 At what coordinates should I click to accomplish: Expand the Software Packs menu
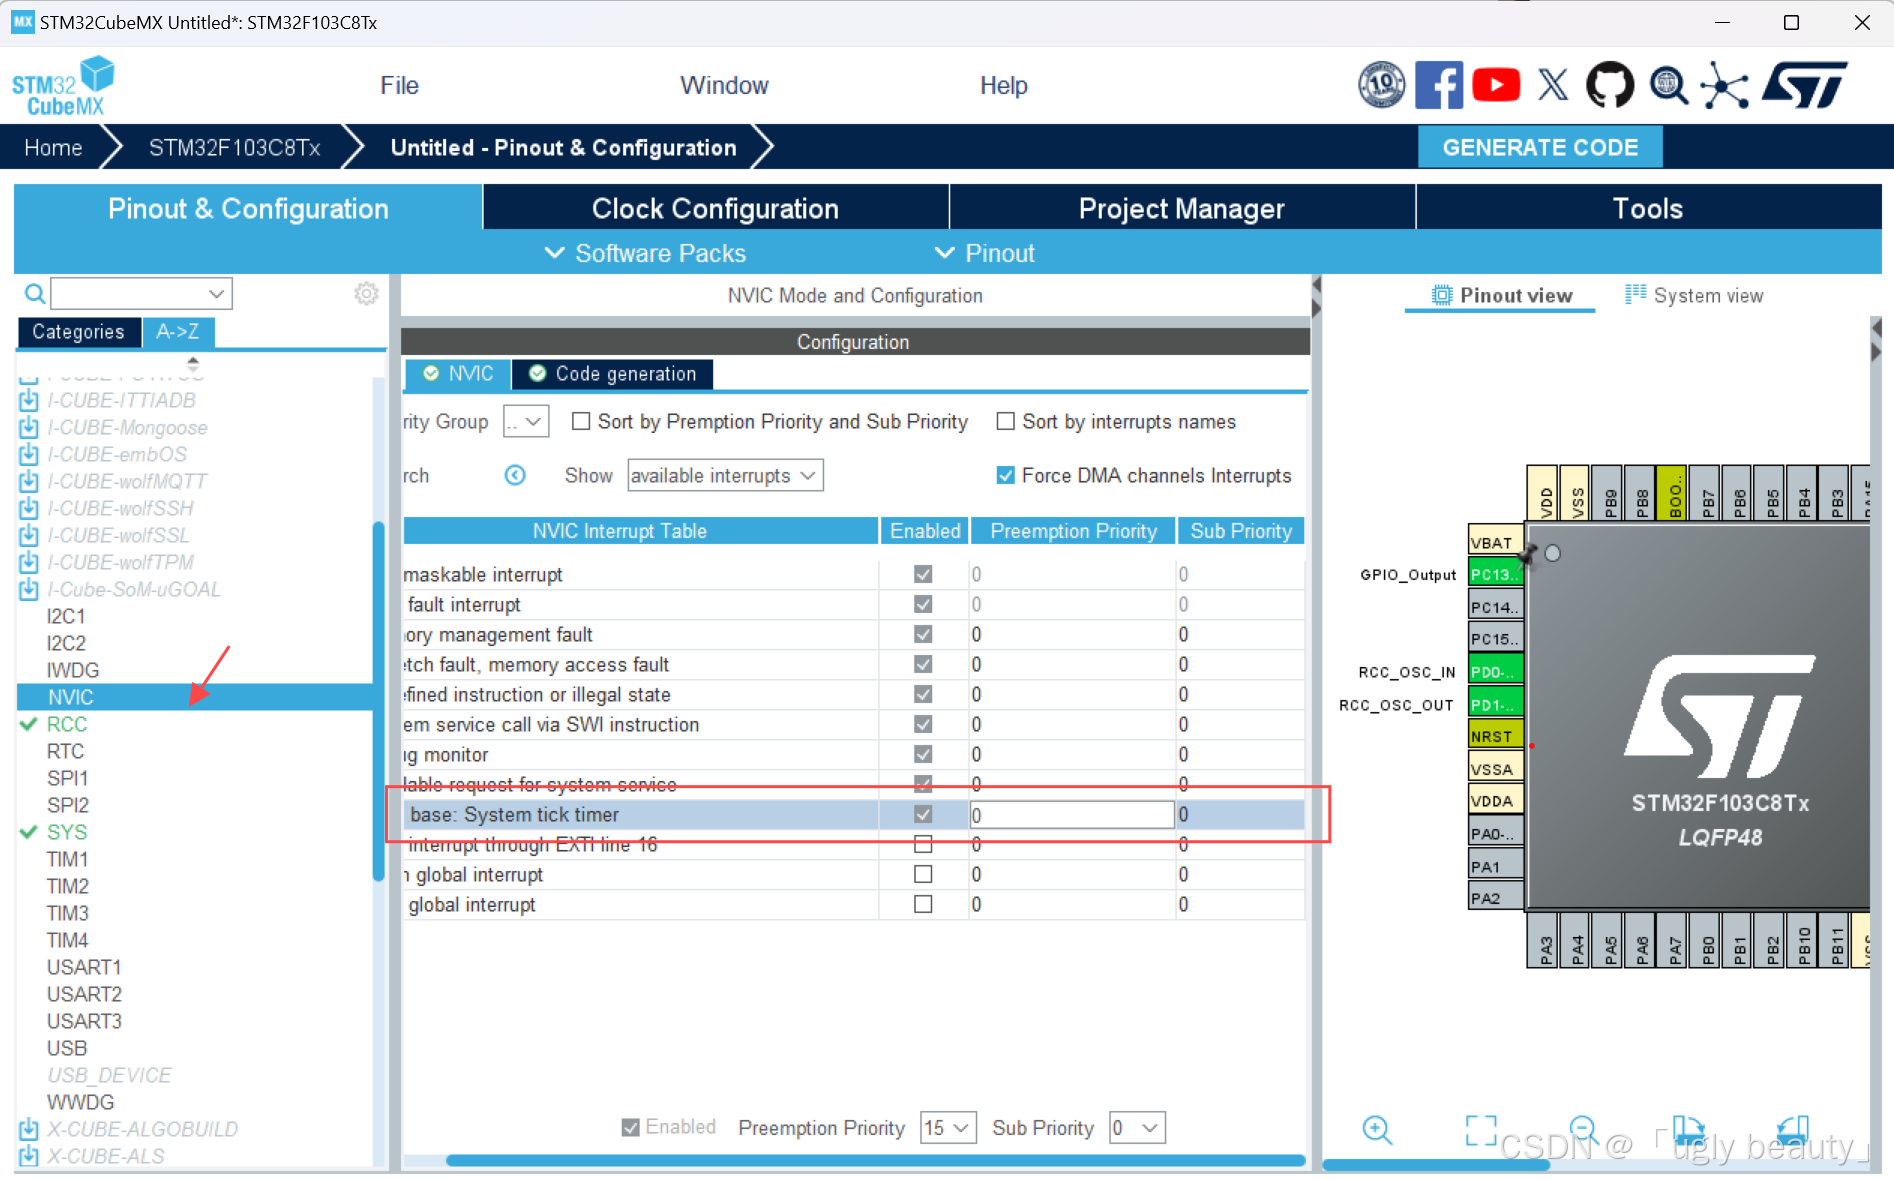(645, 254)
